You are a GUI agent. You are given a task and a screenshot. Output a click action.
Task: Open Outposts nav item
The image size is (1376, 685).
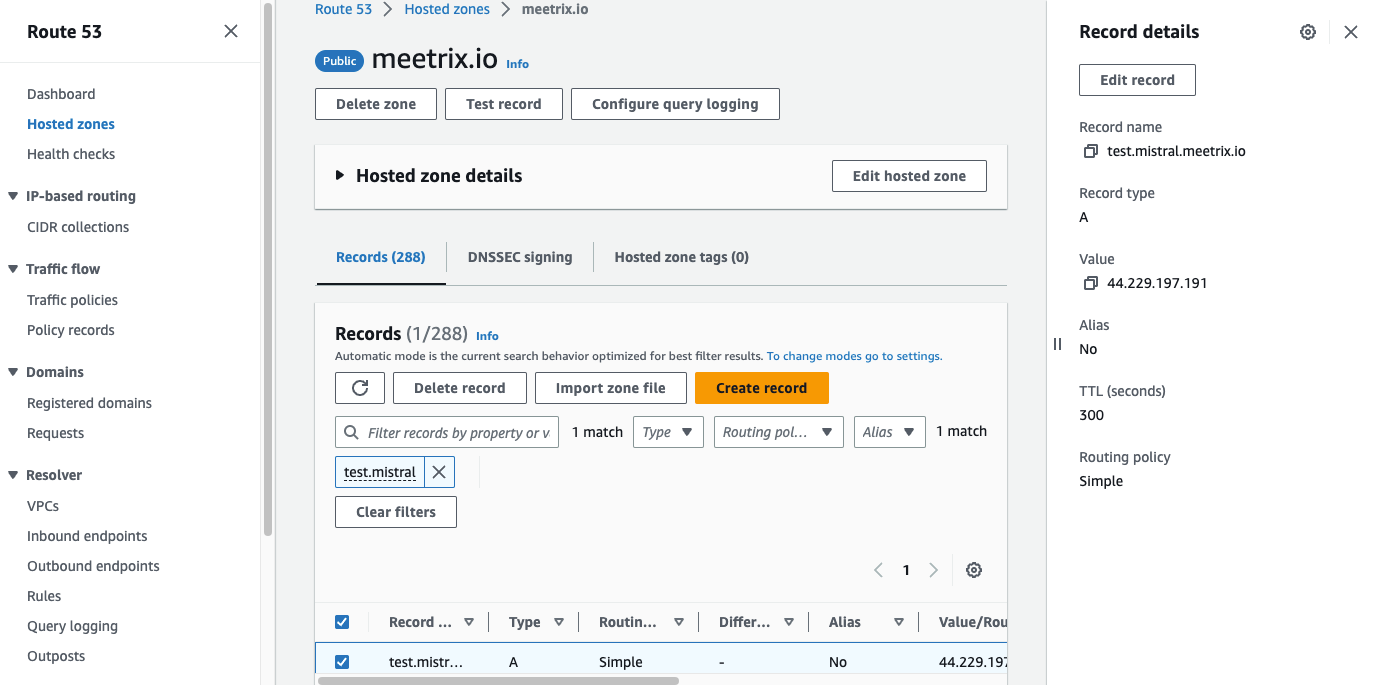pos(56,656)
